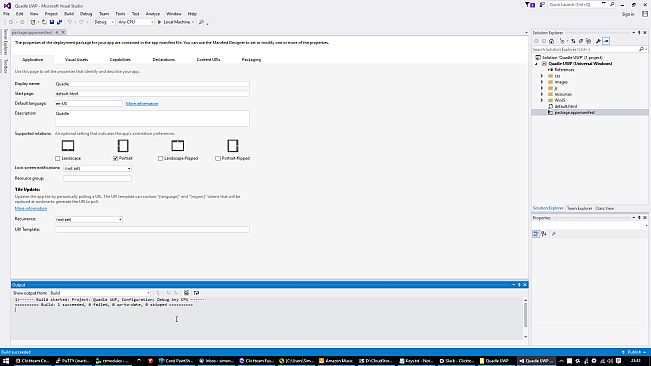Click the Quick Launch search icon

[x=612, y=5]
